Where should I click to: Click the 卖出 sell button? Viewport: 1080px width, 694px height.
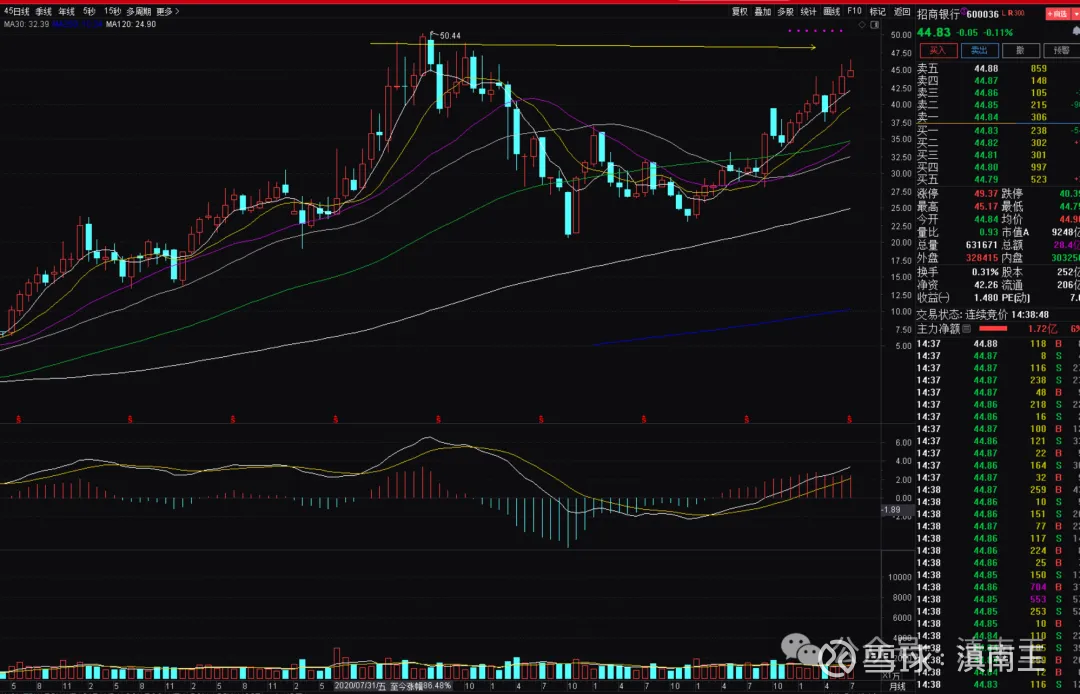(979, 50)
